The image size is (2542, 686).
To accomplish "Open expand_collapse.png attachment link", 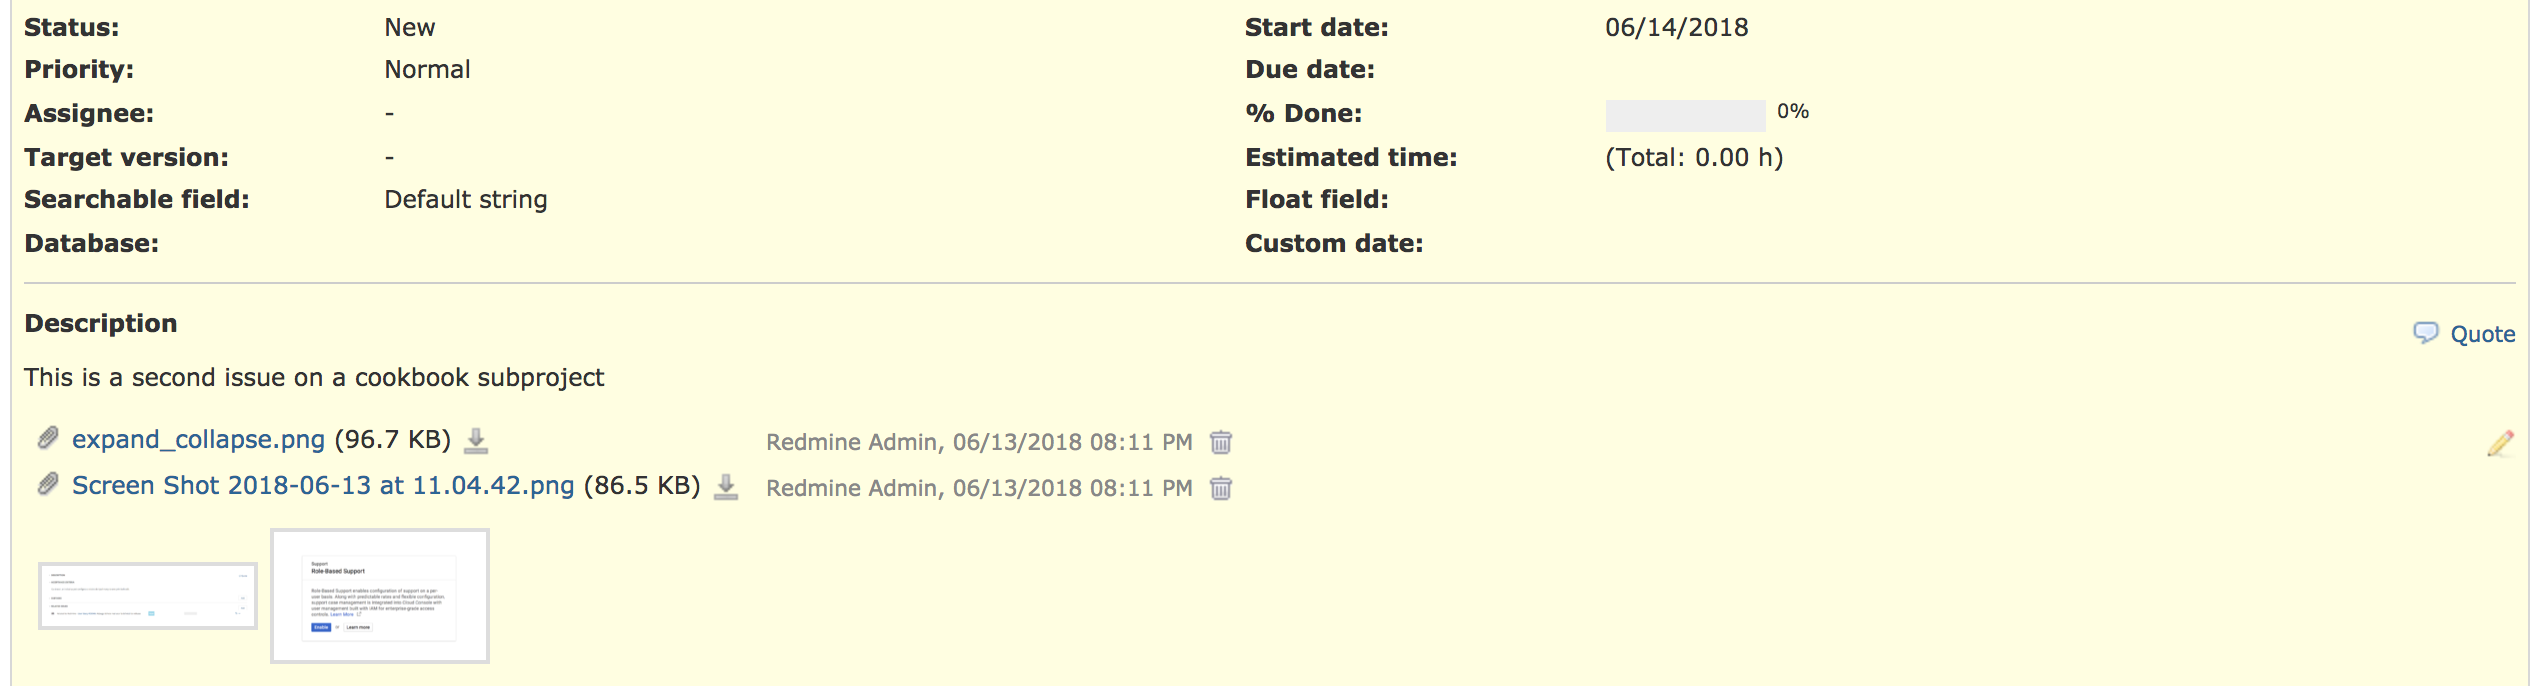I will pos(198,440).
